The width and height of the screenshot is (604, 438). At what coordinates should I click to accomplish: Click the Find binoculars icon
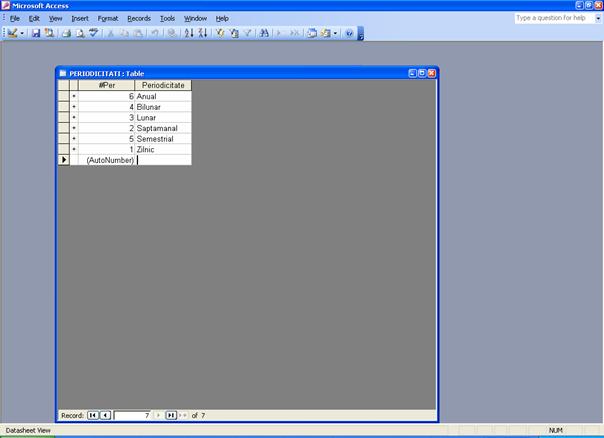click(264, 33)
